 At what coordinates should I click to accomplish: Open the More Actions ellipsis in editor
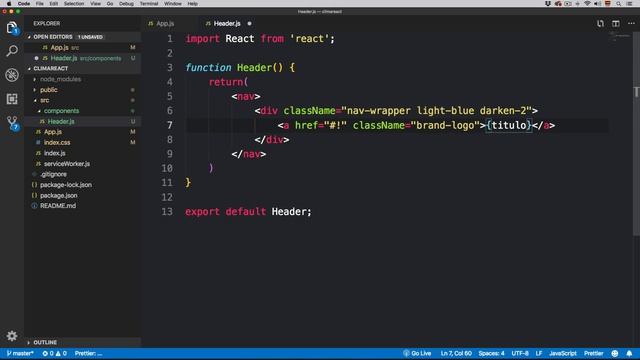[x=631, y=24]
